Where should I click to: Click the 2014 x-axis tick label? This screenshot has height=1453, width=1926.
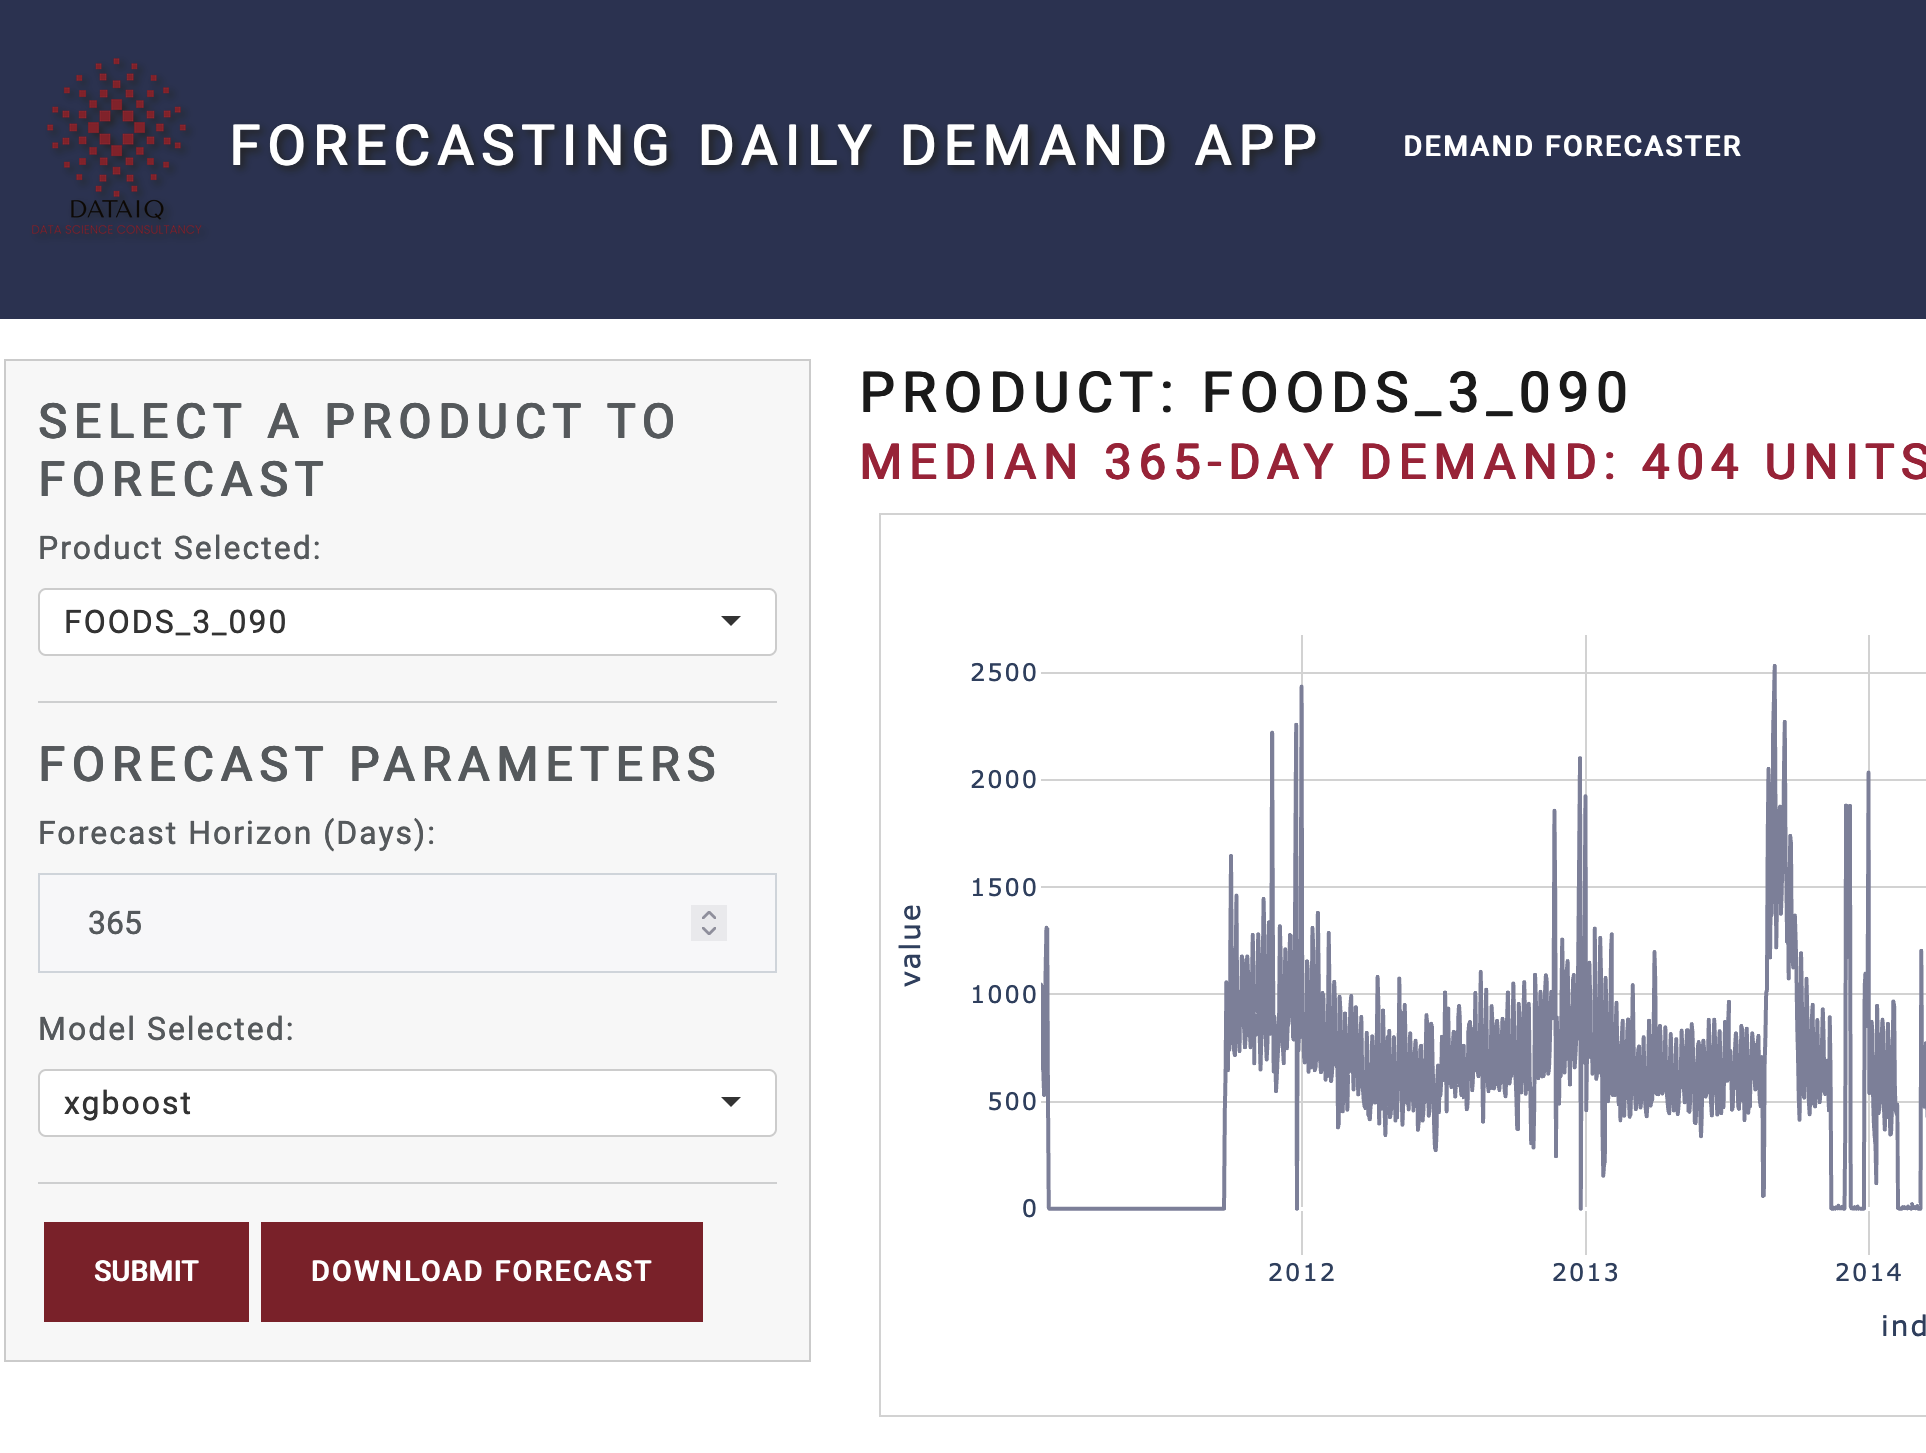[1868, 1272]
